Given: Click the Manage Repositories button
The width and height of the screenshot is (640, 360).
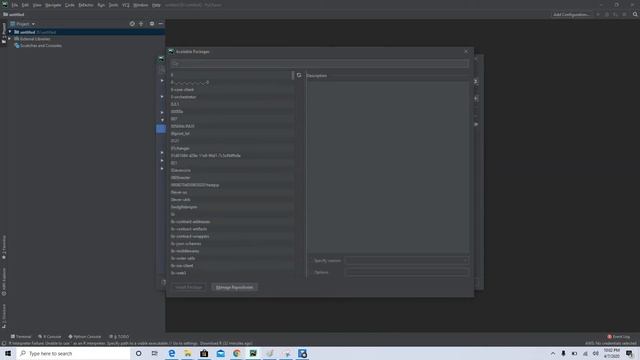Looking at the screenshot, I should (x=234, y=287).
